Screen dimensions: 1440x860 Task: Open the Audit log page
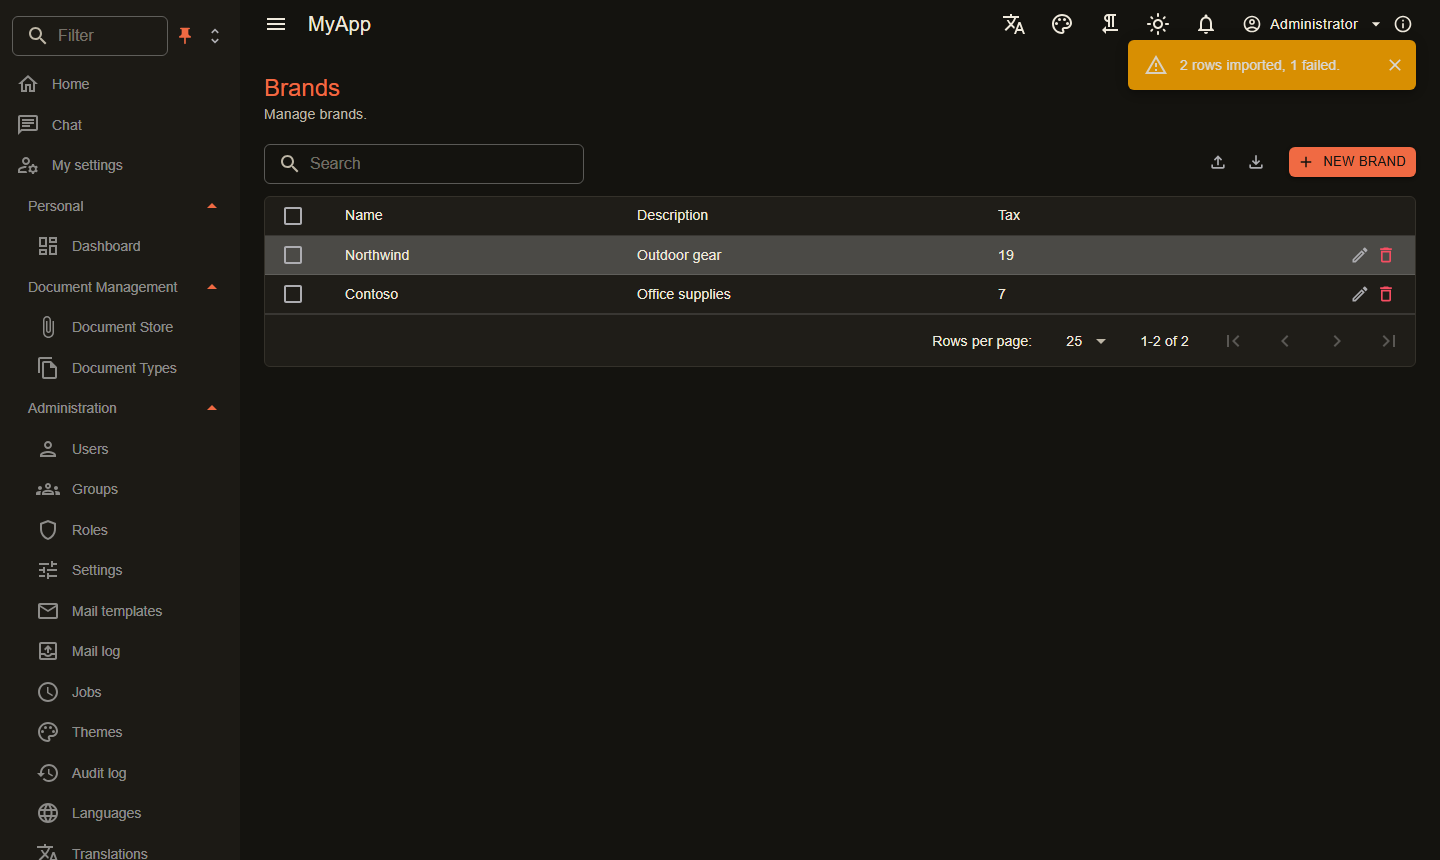(x=120, y=773)
